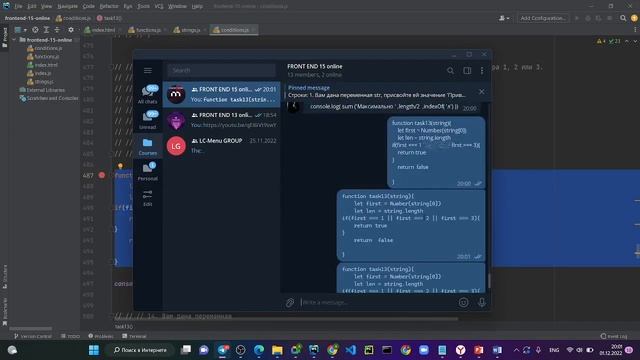The image size is (640, 360).
Task: Open the Edit folders option in Telegram
Action: pyautogui.click(x=148, y=198)
